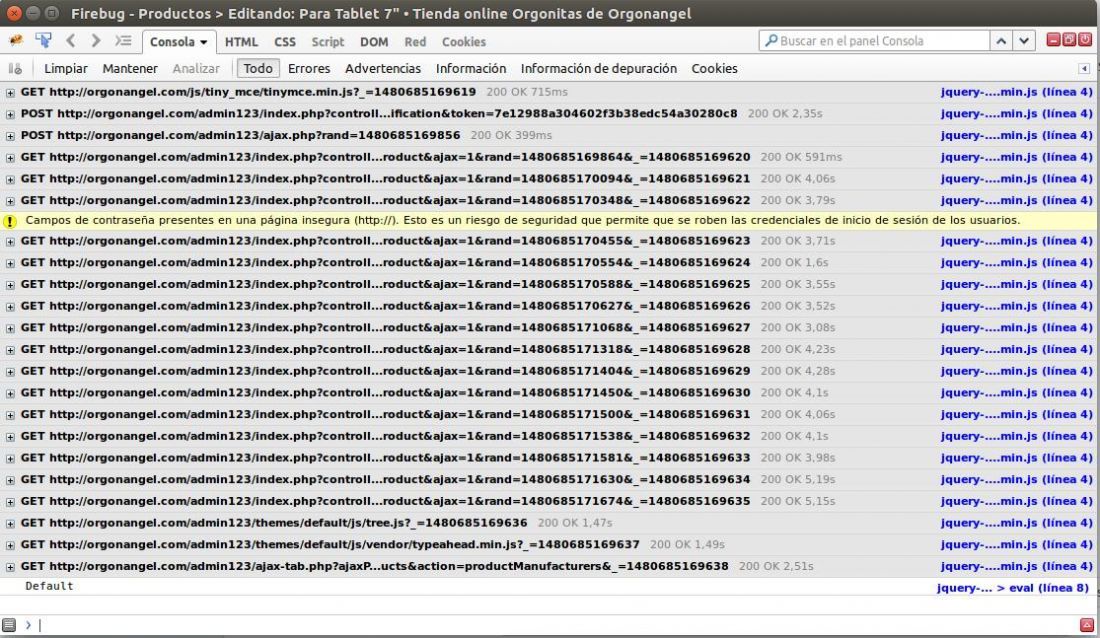The image size is (1100, 638).
Task: Switch command editor with red bottom-right icon
Action: (x=1087, y=625)
